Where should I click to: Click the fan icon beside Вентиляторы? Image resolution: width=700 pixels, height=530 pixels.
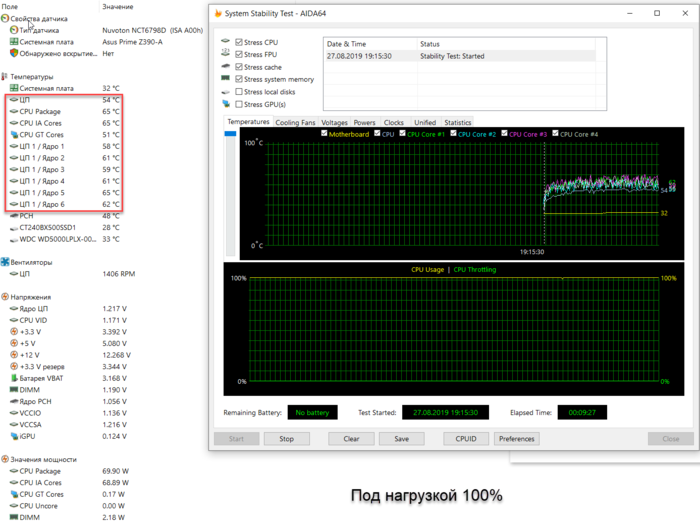point(5,262)
